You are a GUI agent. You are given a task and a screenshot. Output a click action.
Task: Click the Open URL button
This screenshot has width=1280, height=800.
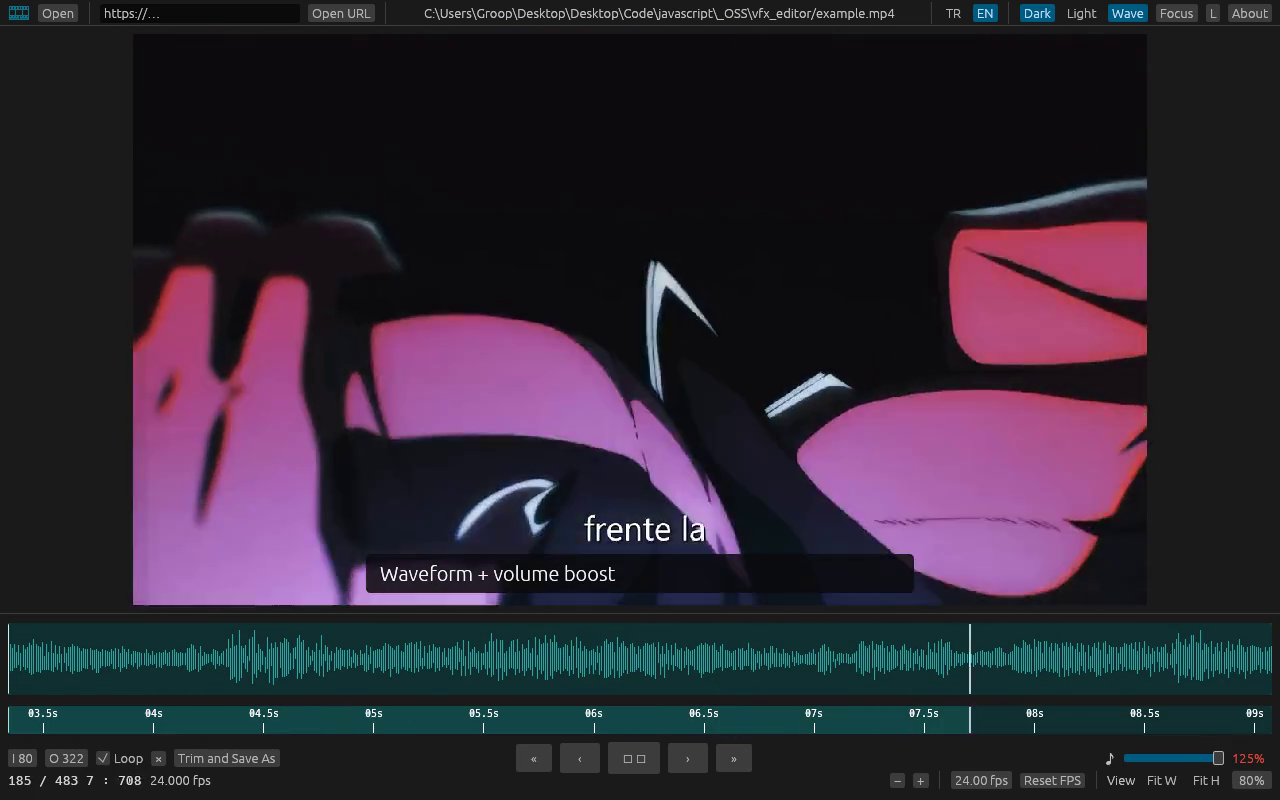341,13
